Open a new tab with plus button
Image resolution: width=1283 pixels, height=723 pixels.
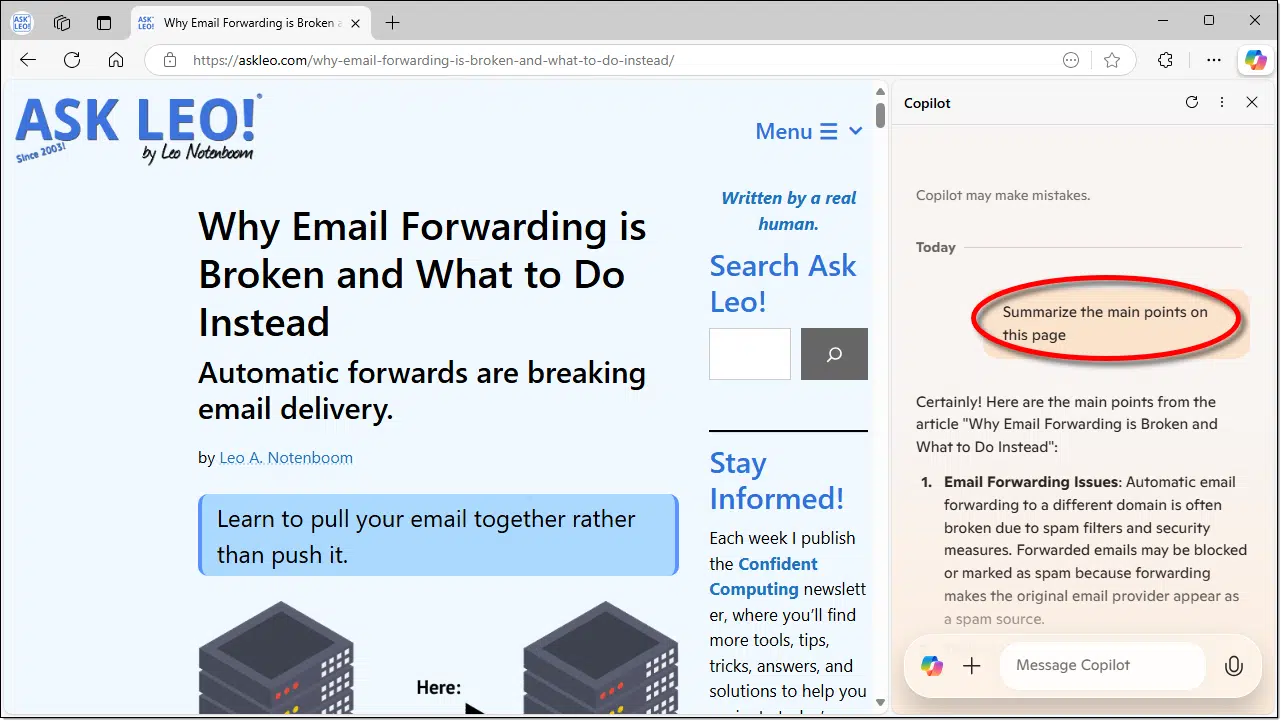[x=393, y=22]
